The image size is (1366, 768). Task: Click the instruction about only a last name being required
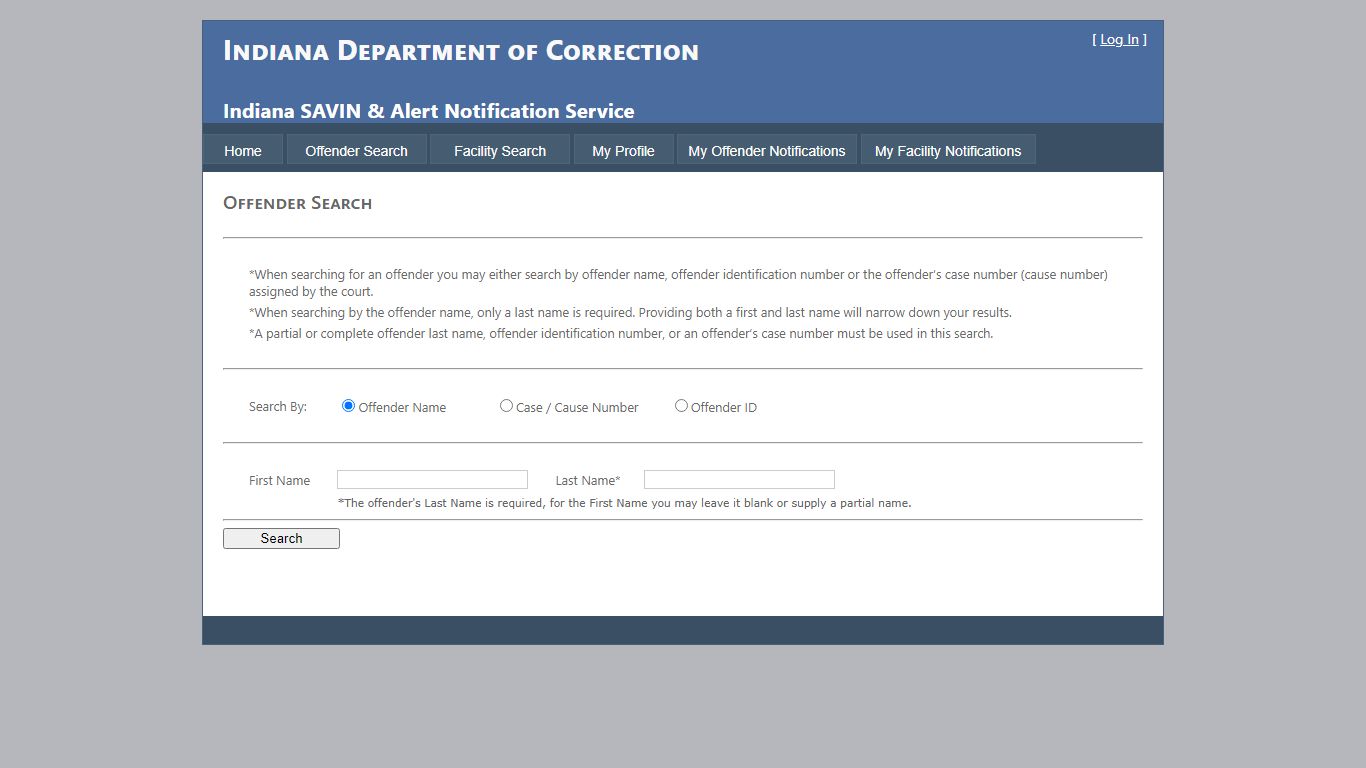point(630,313)
